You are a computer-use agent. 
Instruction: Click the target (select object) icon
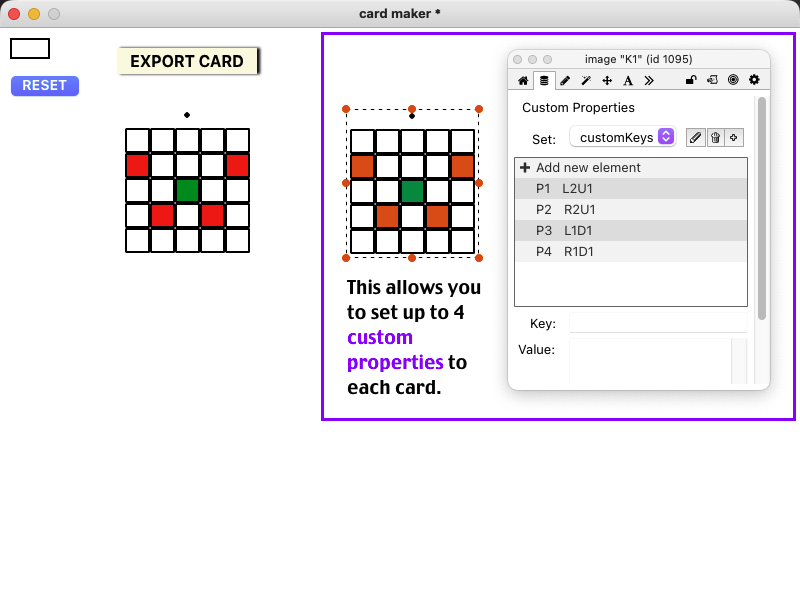pyautogui.click(x=733, y=80)
